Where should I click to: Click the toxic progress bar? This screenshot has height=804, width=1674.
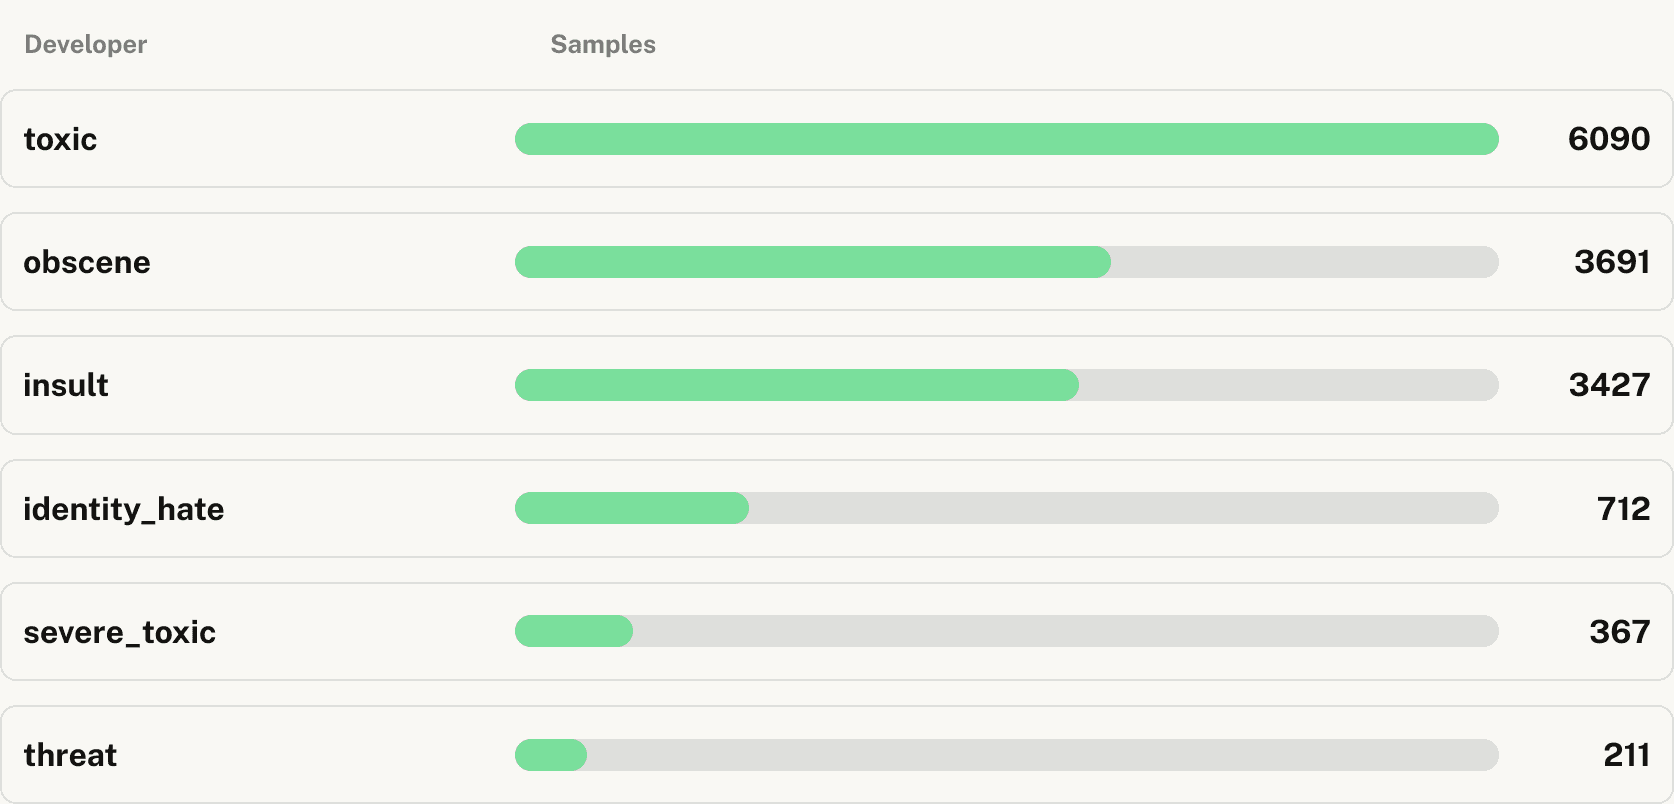point(1006,139)
